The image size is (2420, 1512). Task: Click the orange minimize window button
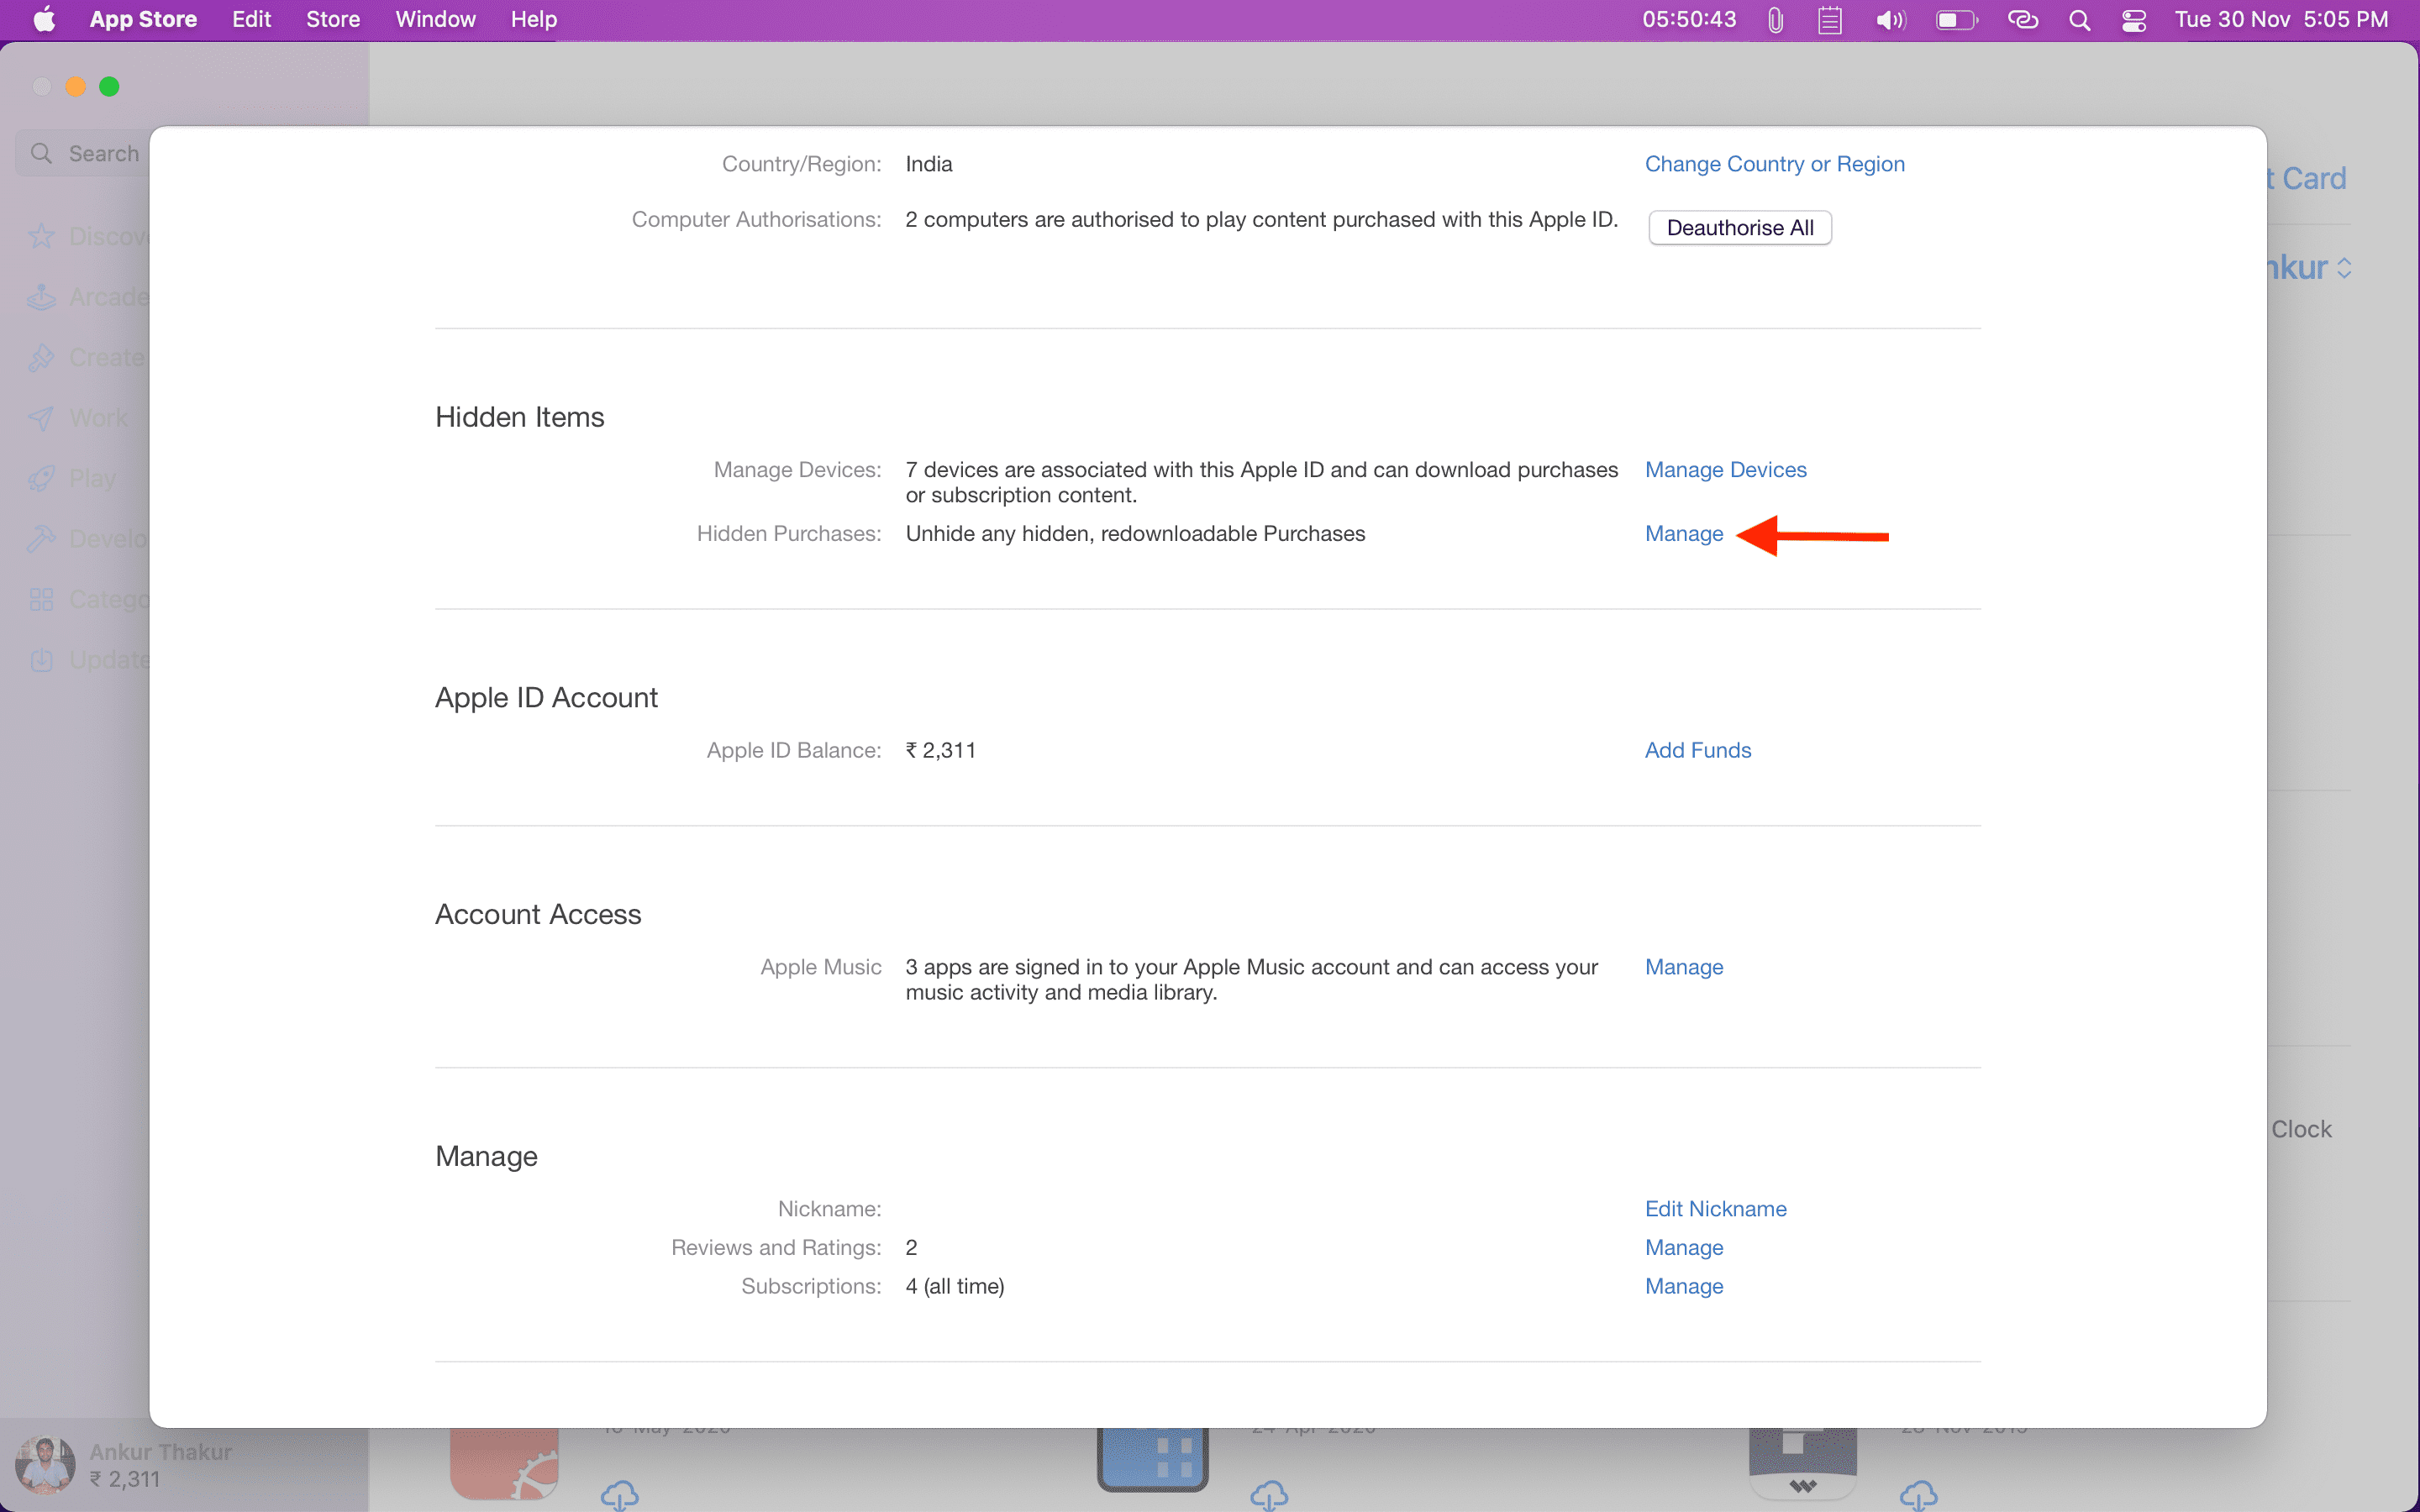point(75,87)
